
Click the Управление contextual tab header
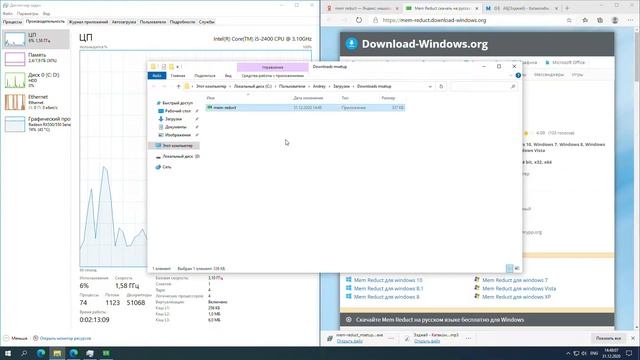pos(273,67)
